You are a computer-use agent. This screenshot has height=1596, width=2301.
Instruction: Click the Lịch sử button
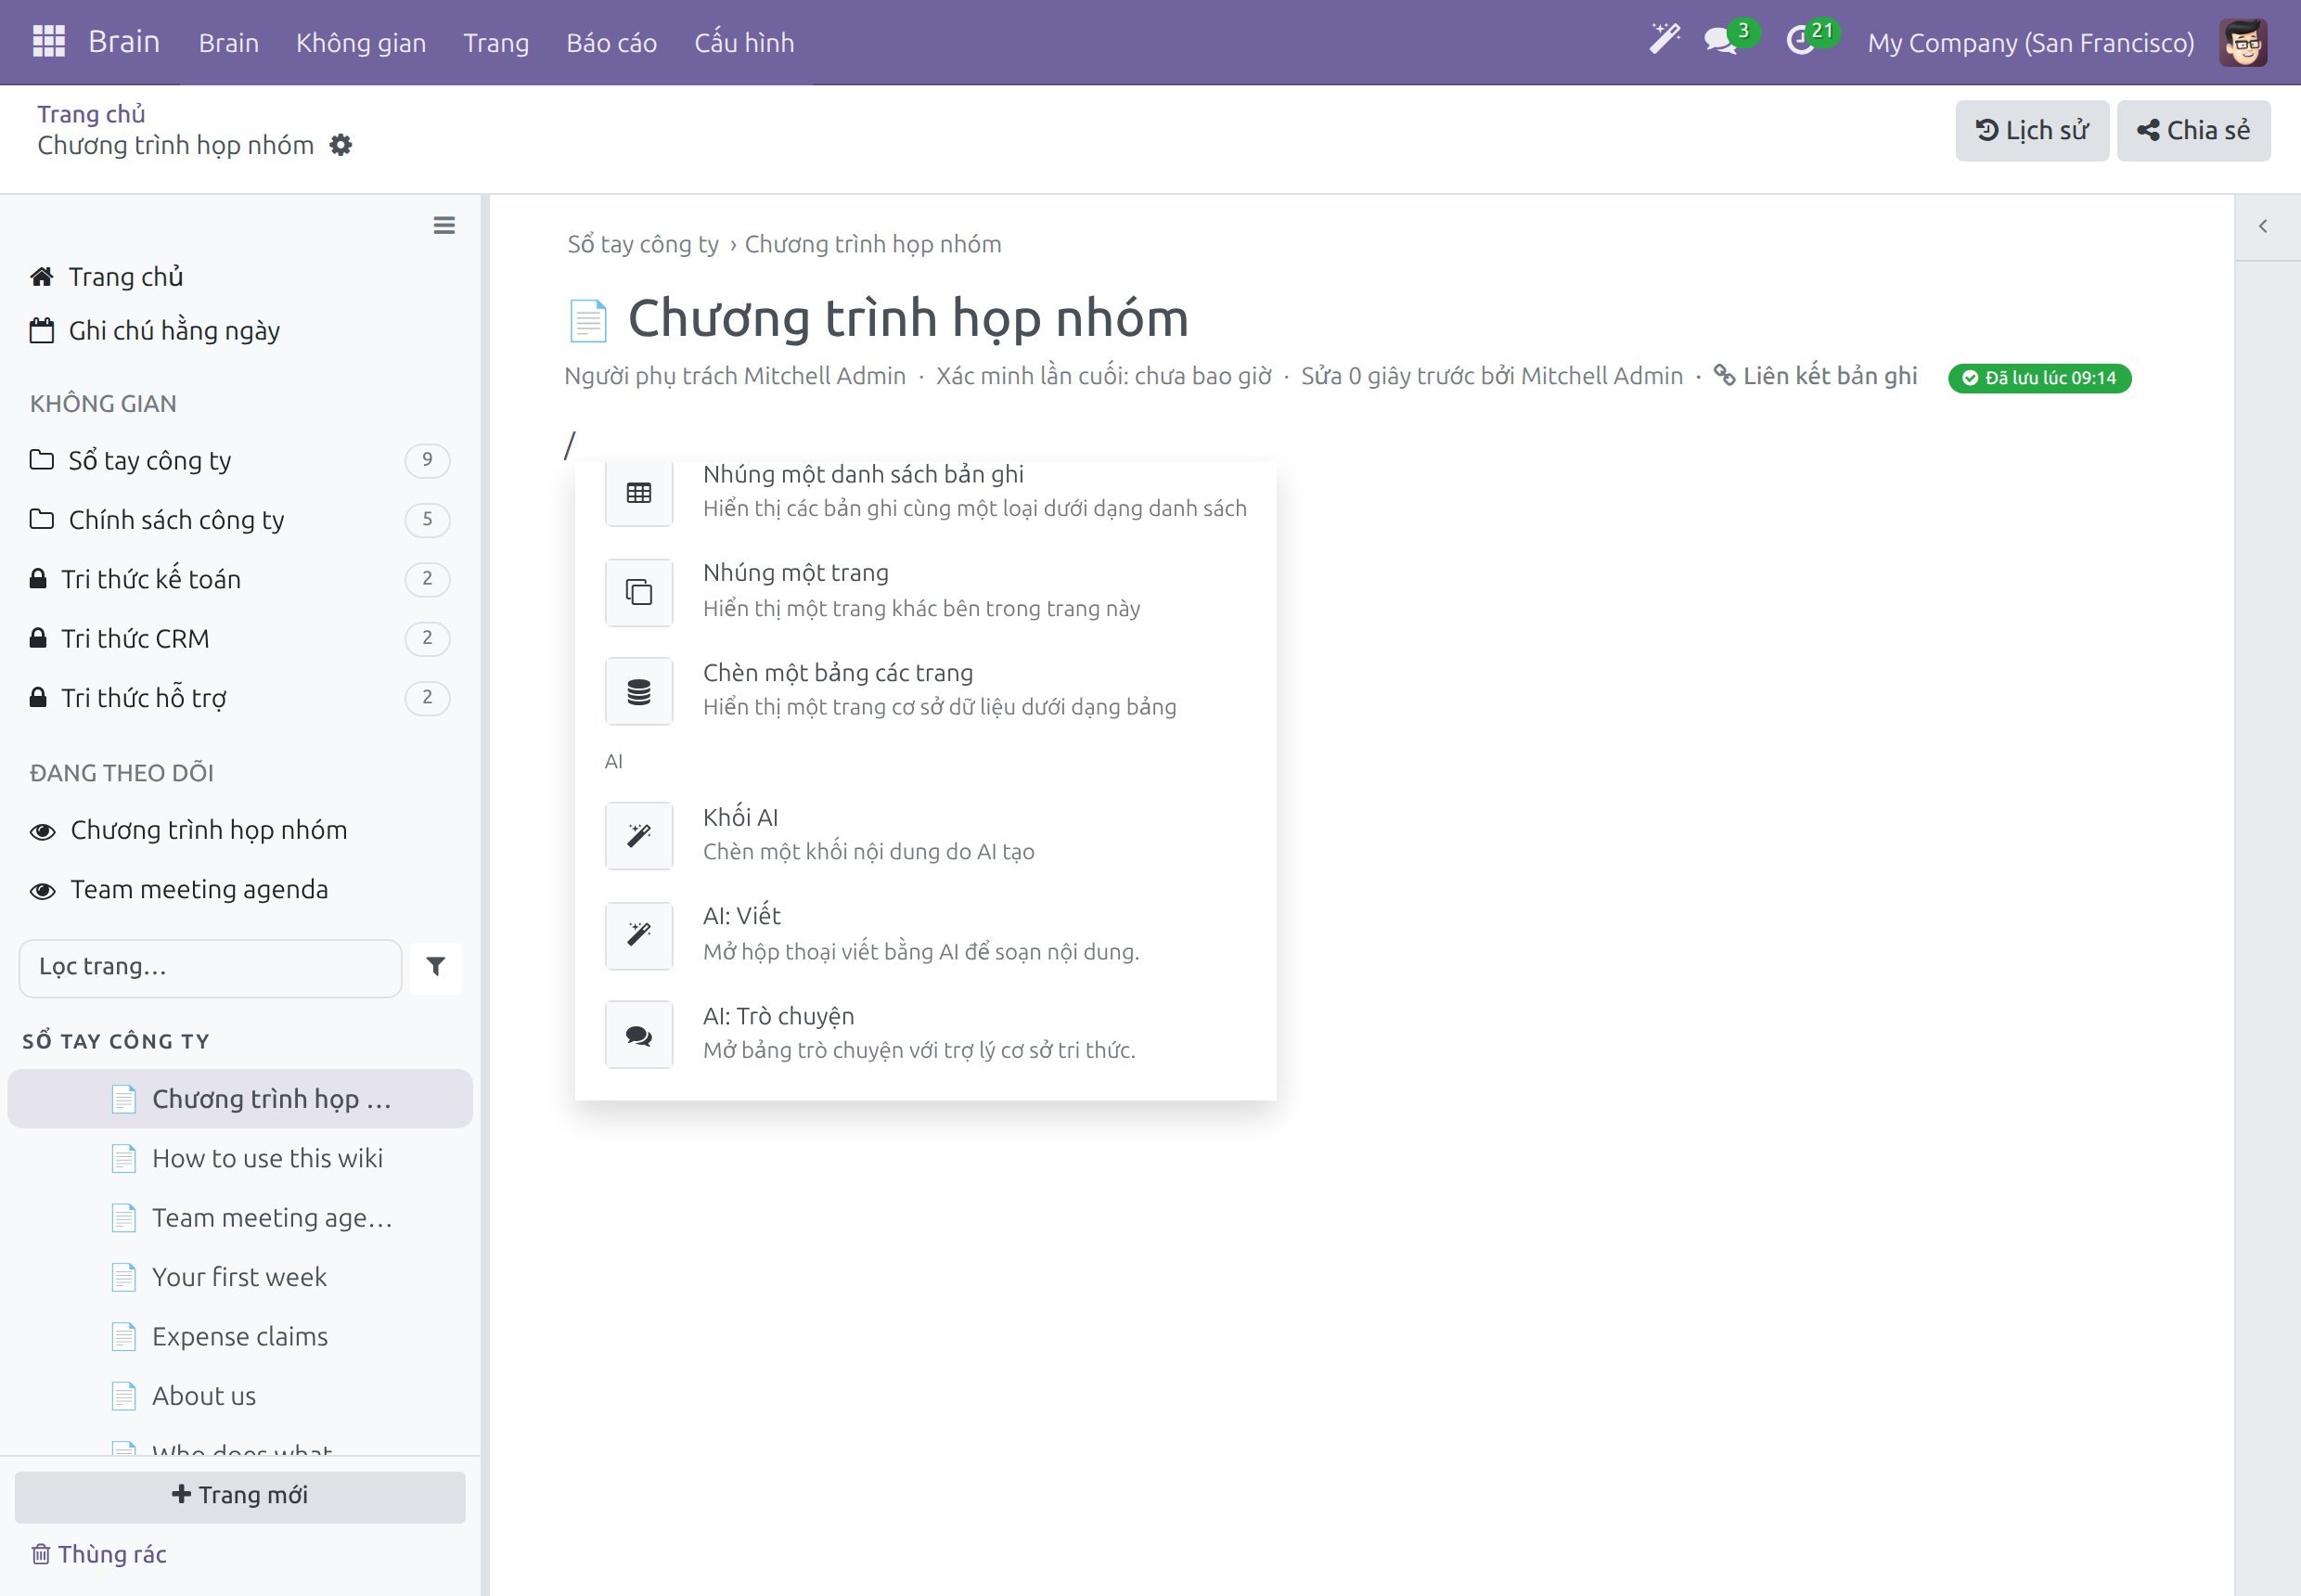click(x=2032, y=131)
